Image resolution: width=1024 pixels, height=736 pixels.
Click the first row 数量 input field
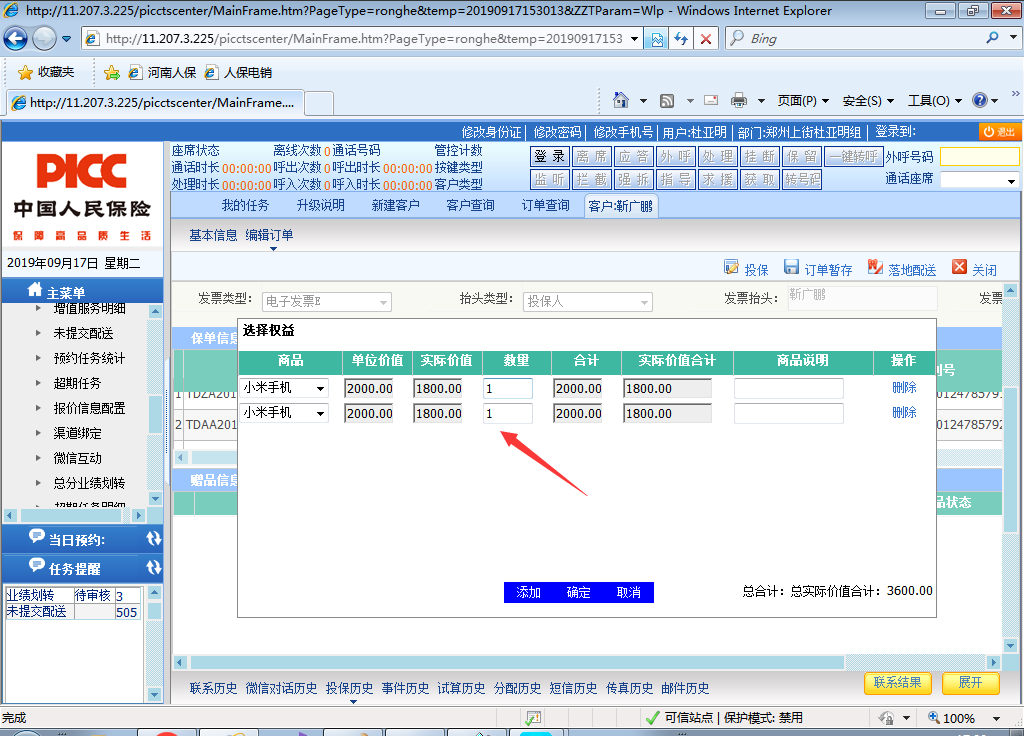tap(508, 389)
